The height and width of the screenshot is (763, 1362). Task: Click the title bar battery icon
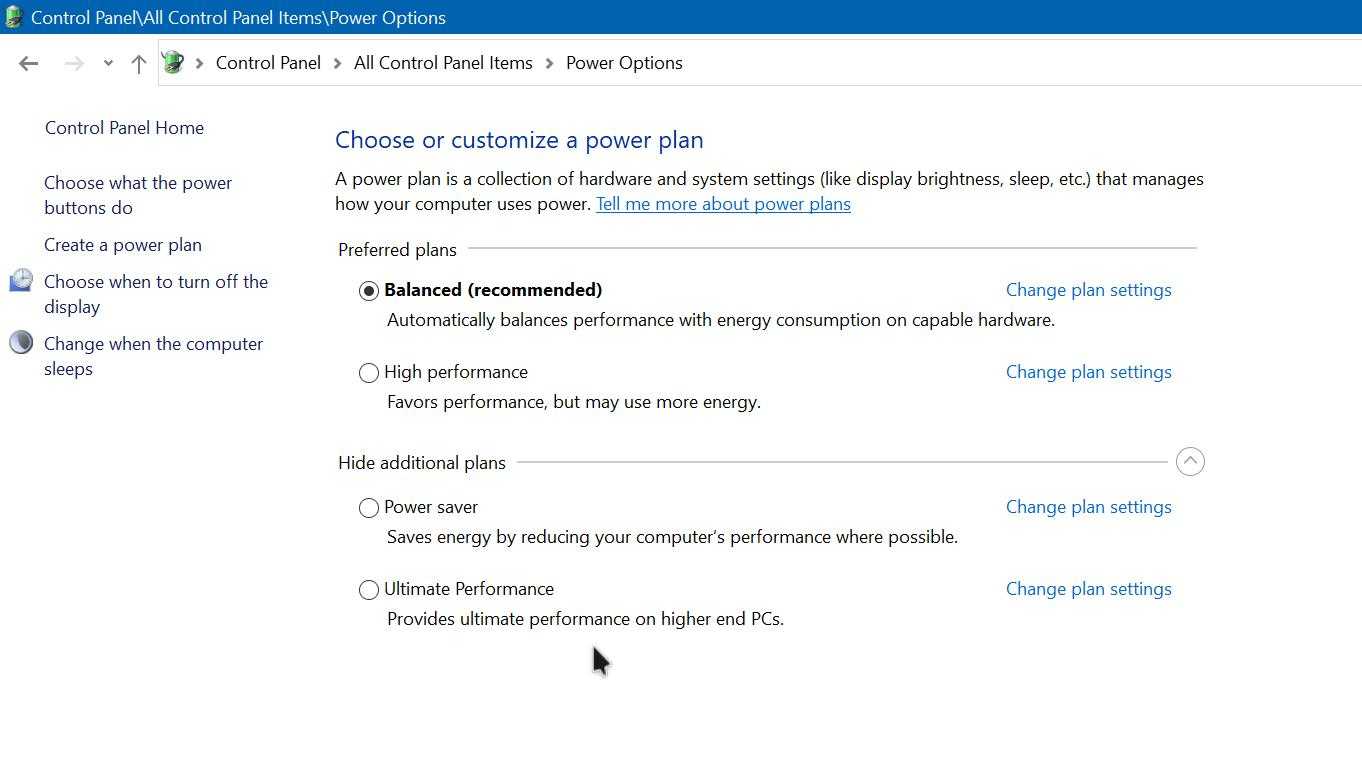pos(14,17)
